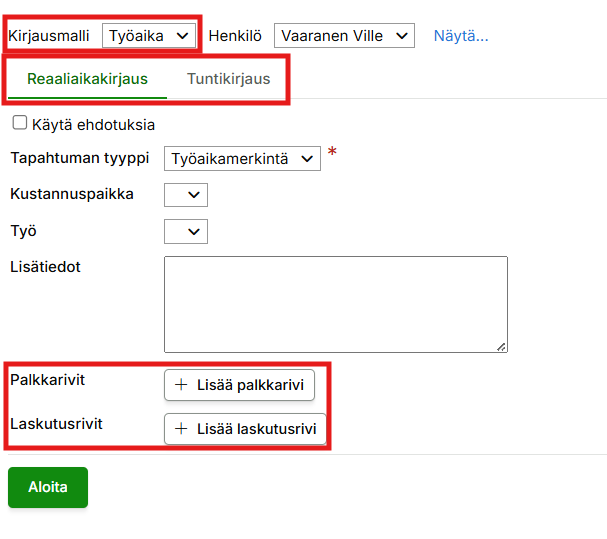The height and width of the screenshot is (539, 607).
Task: Click inside the Lisätiedot text area
Action: pos(335,304)
